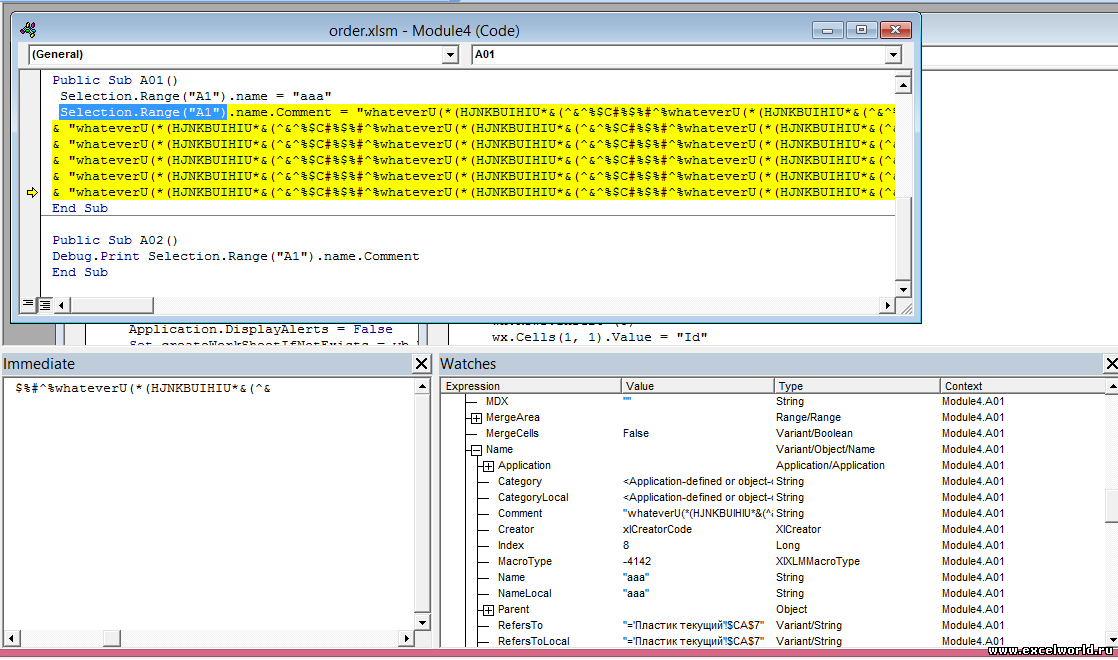Click the code window horizontal scrollbar thumb
This screenshot has width=1118, height=660.
point(111,305)
